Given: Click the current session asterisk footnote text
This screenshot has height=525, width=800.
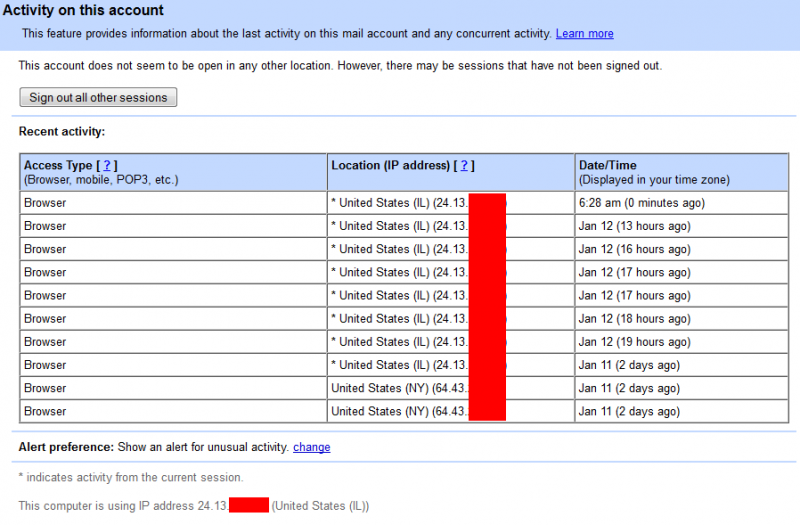Looking at the screenshot, I should point(131,478).
